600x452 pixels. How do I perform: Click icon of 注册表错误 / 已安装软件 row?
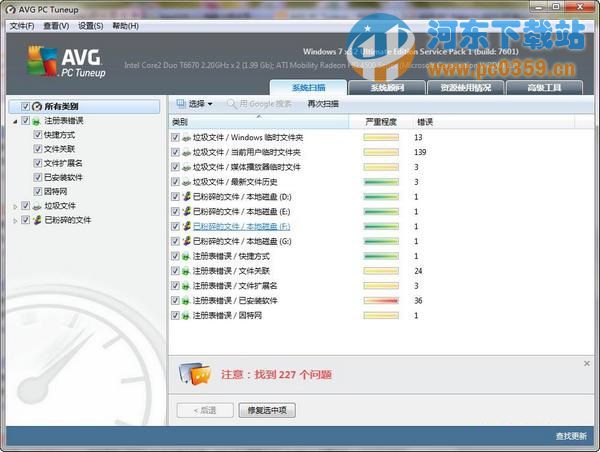(x=186, y=301)
